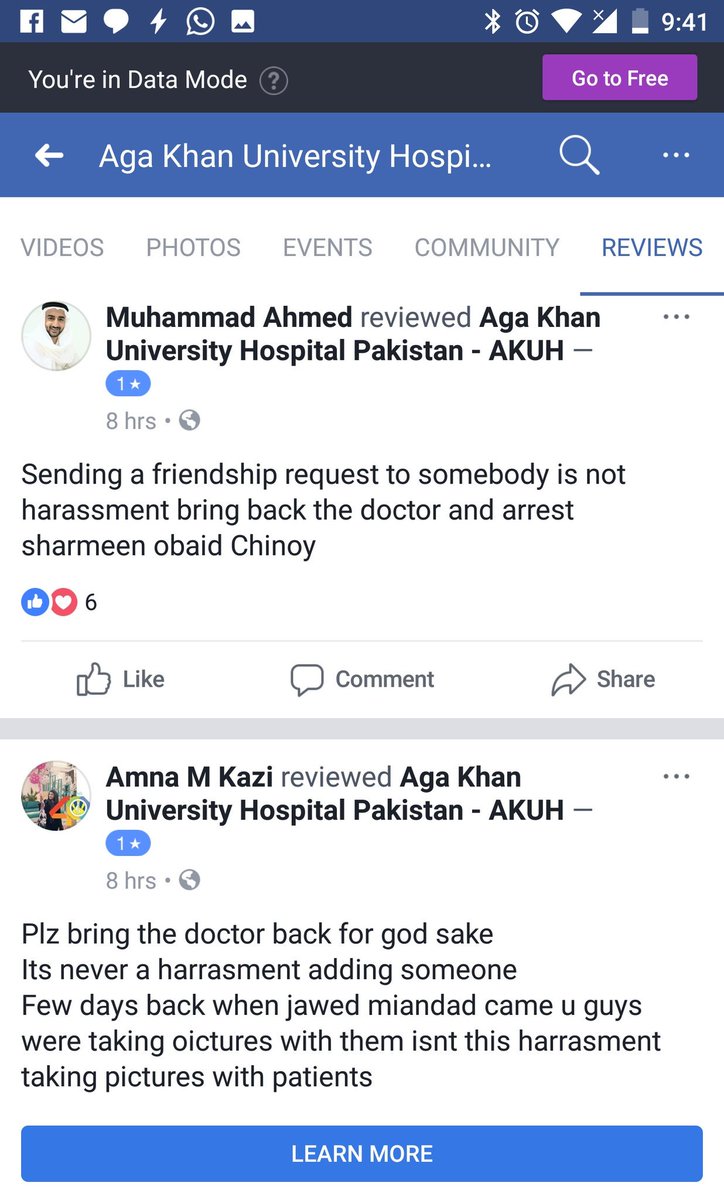Tap the Comment speech bubble icon

coord(307,679)
